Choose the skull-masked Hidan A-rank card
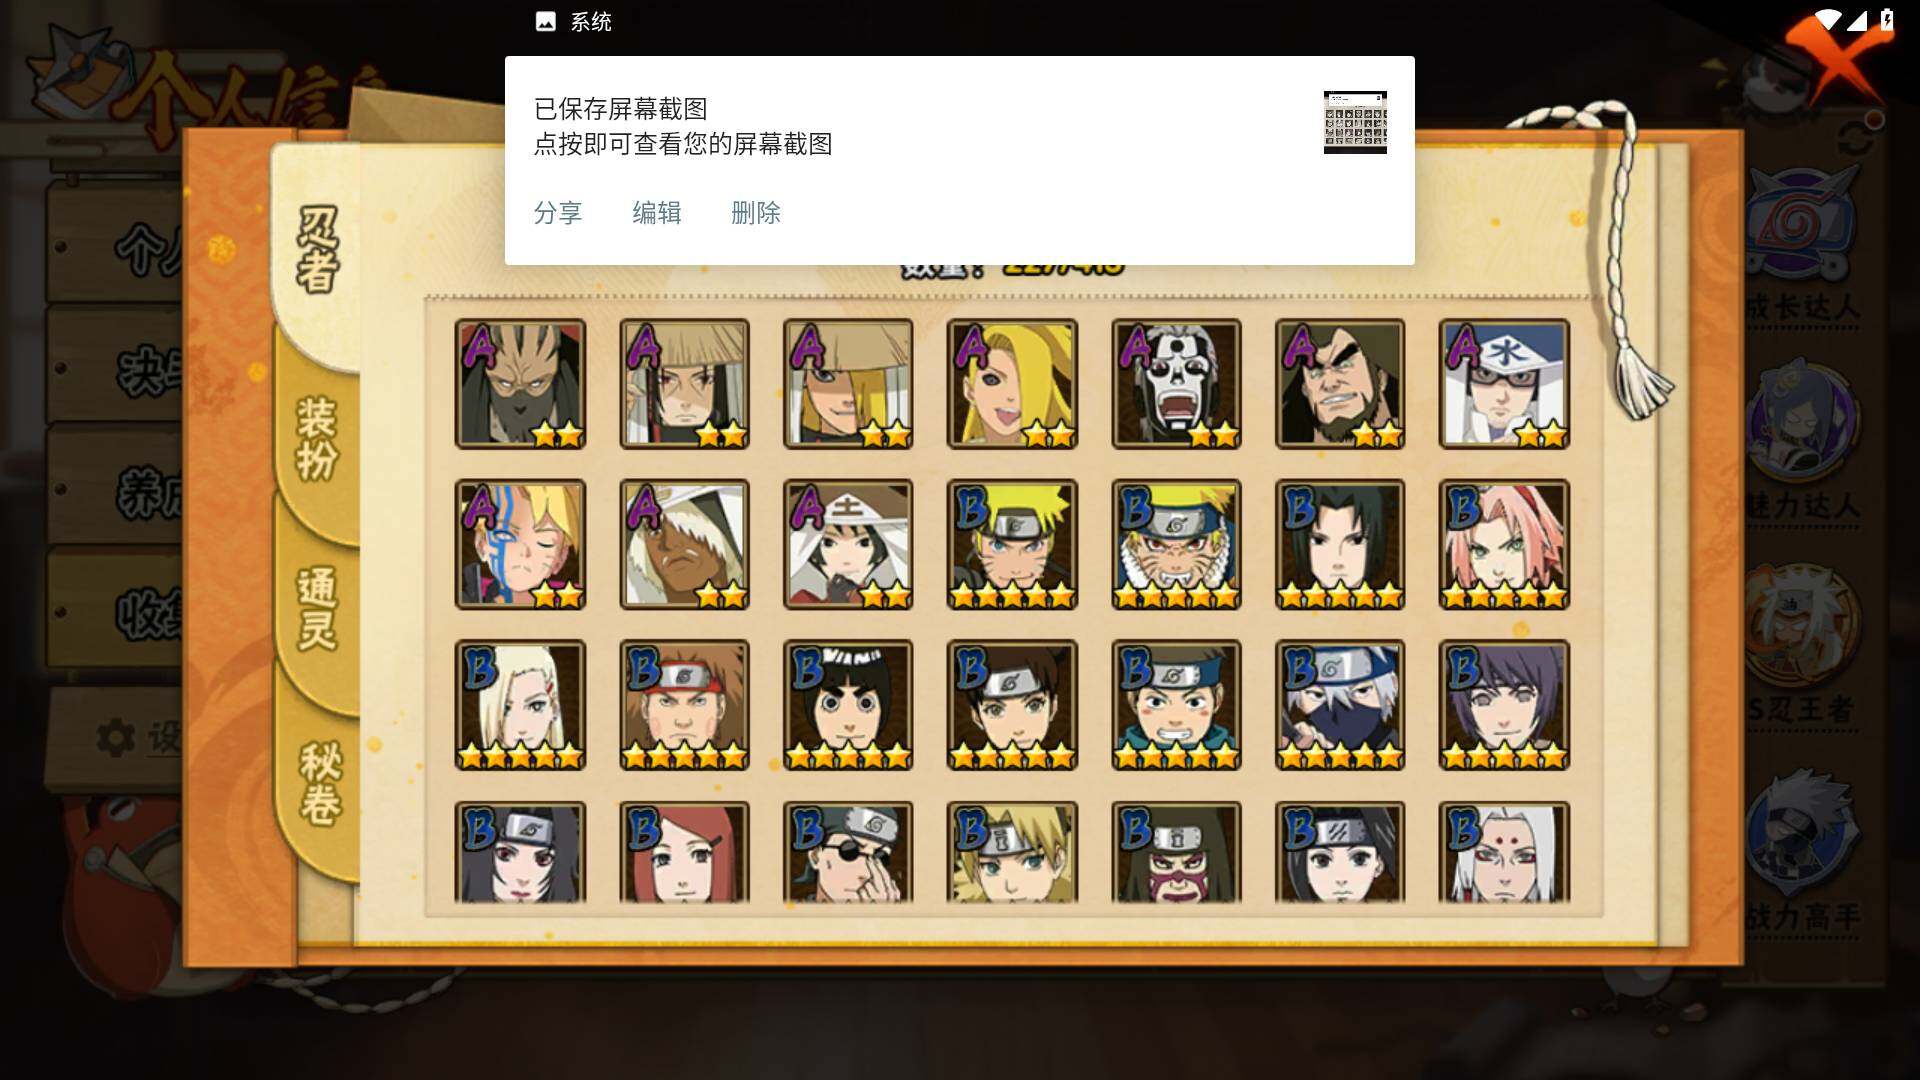 [x=1176, y=384]
